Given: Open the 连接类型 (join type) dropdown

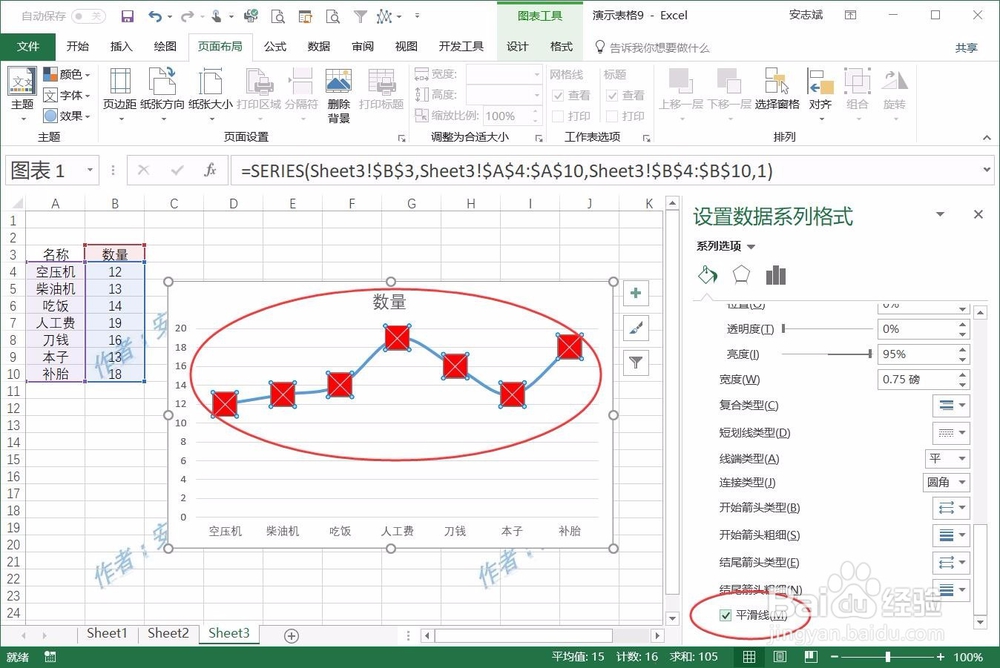Looking at the screenshot, I should click(x=946, y=482).
